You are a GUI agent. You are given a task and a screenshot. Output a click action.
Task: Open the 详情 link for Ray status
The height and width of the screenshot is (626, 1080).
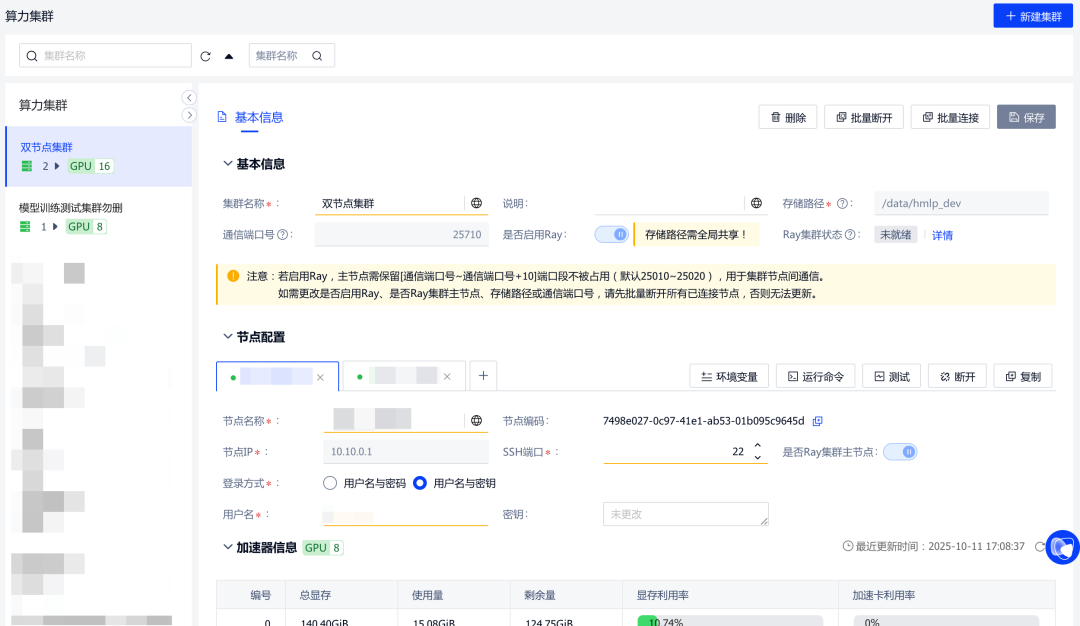coord(942,235)
